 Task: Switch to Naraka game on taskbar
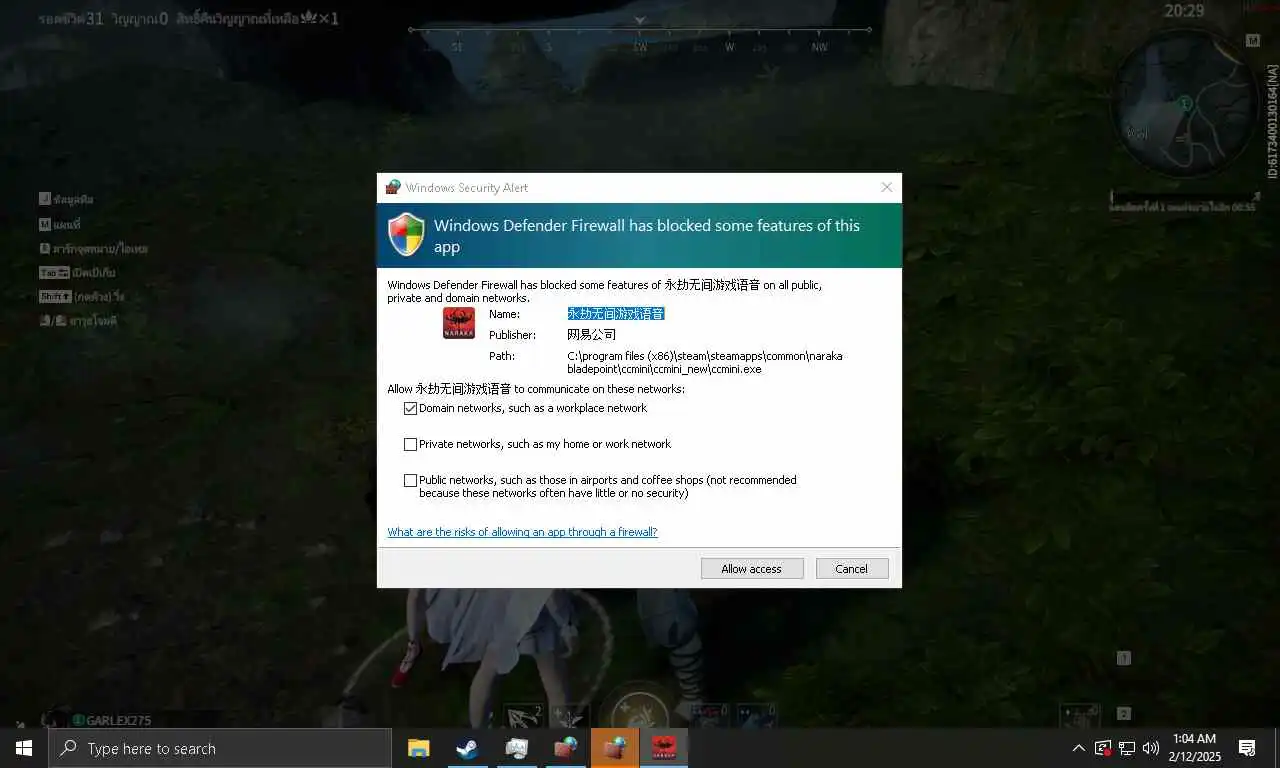[664, 748]
